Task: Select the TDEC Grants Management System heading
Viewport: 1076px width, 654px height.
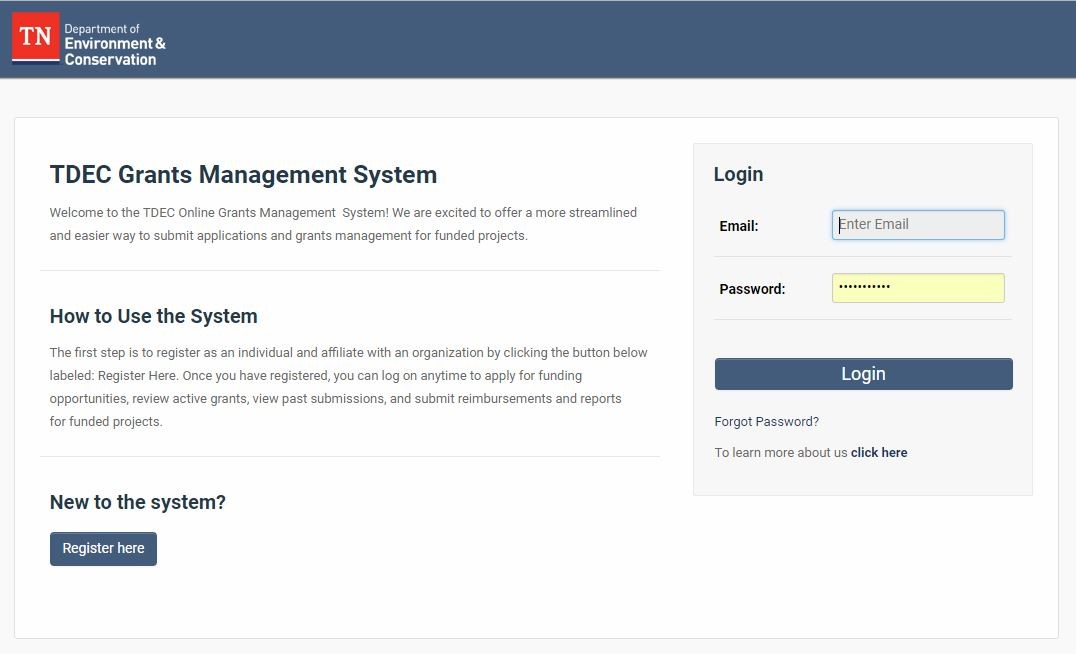Action: coord(243,174)
